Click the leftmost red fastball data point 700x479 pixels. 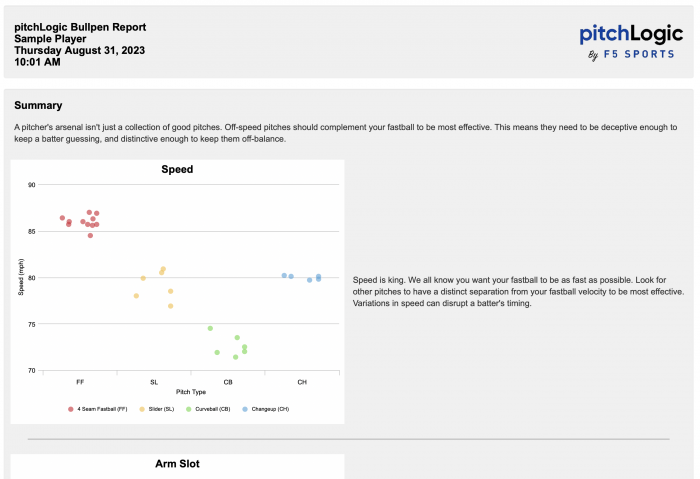pyautogui.click(x=62, y=218)
